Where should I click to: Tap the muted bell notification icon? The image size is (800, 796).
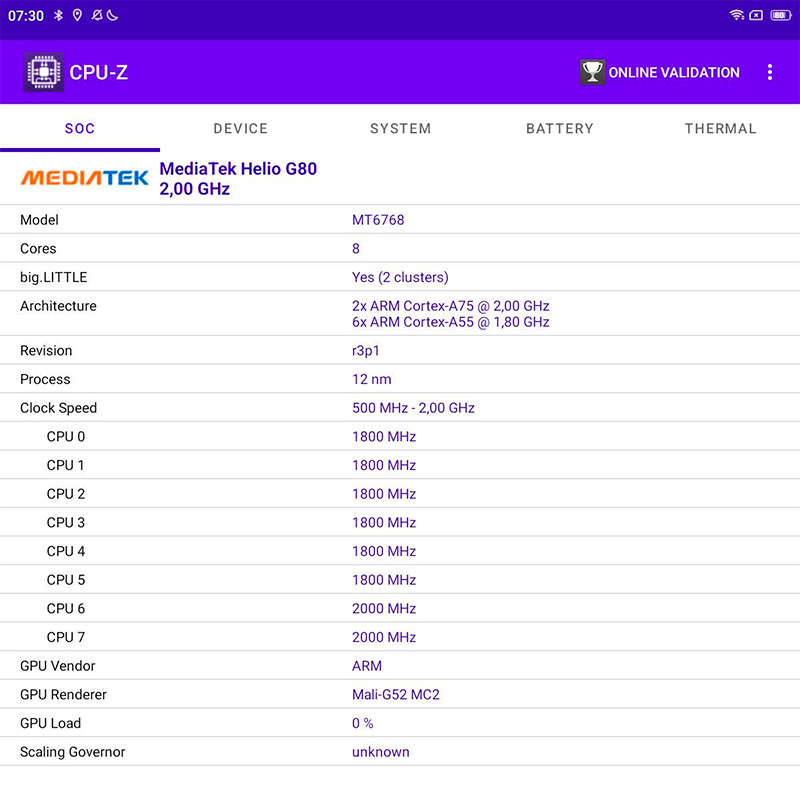point(95,15)
